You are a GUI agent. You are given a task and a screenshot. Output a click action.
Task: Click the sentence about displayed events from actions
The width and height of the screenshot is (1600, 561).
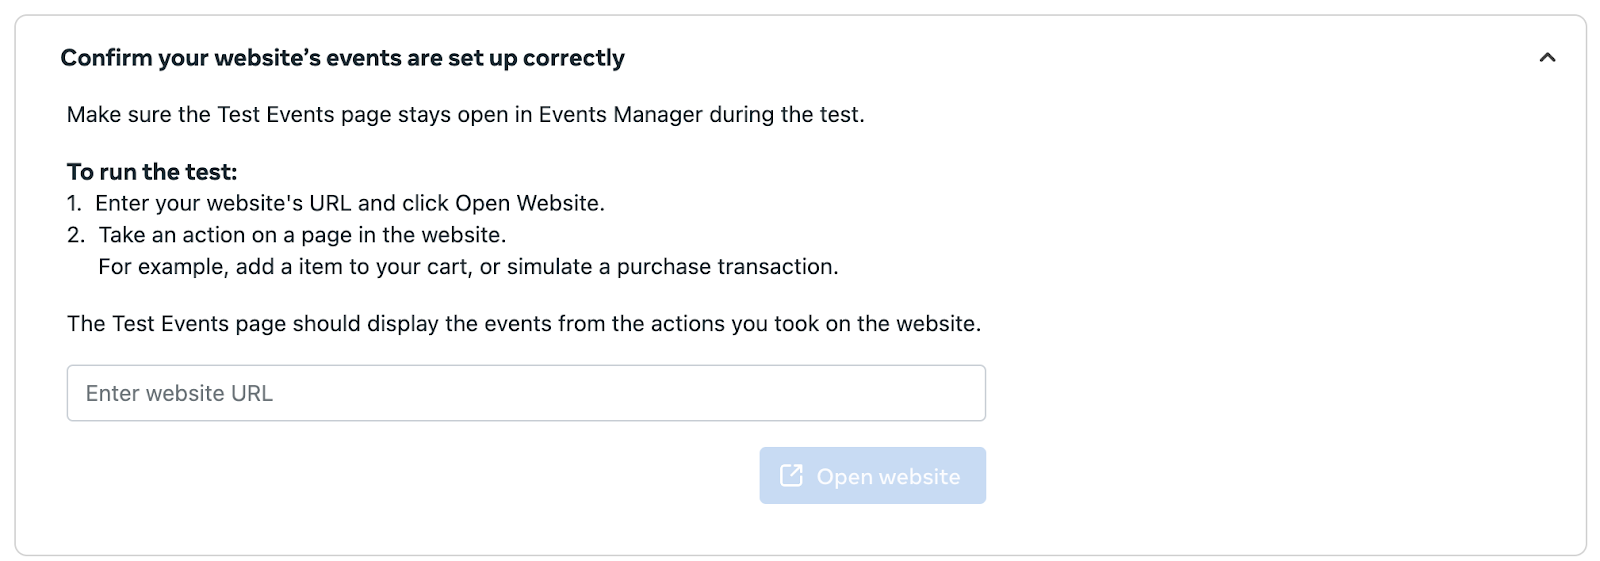pos(524,324)
